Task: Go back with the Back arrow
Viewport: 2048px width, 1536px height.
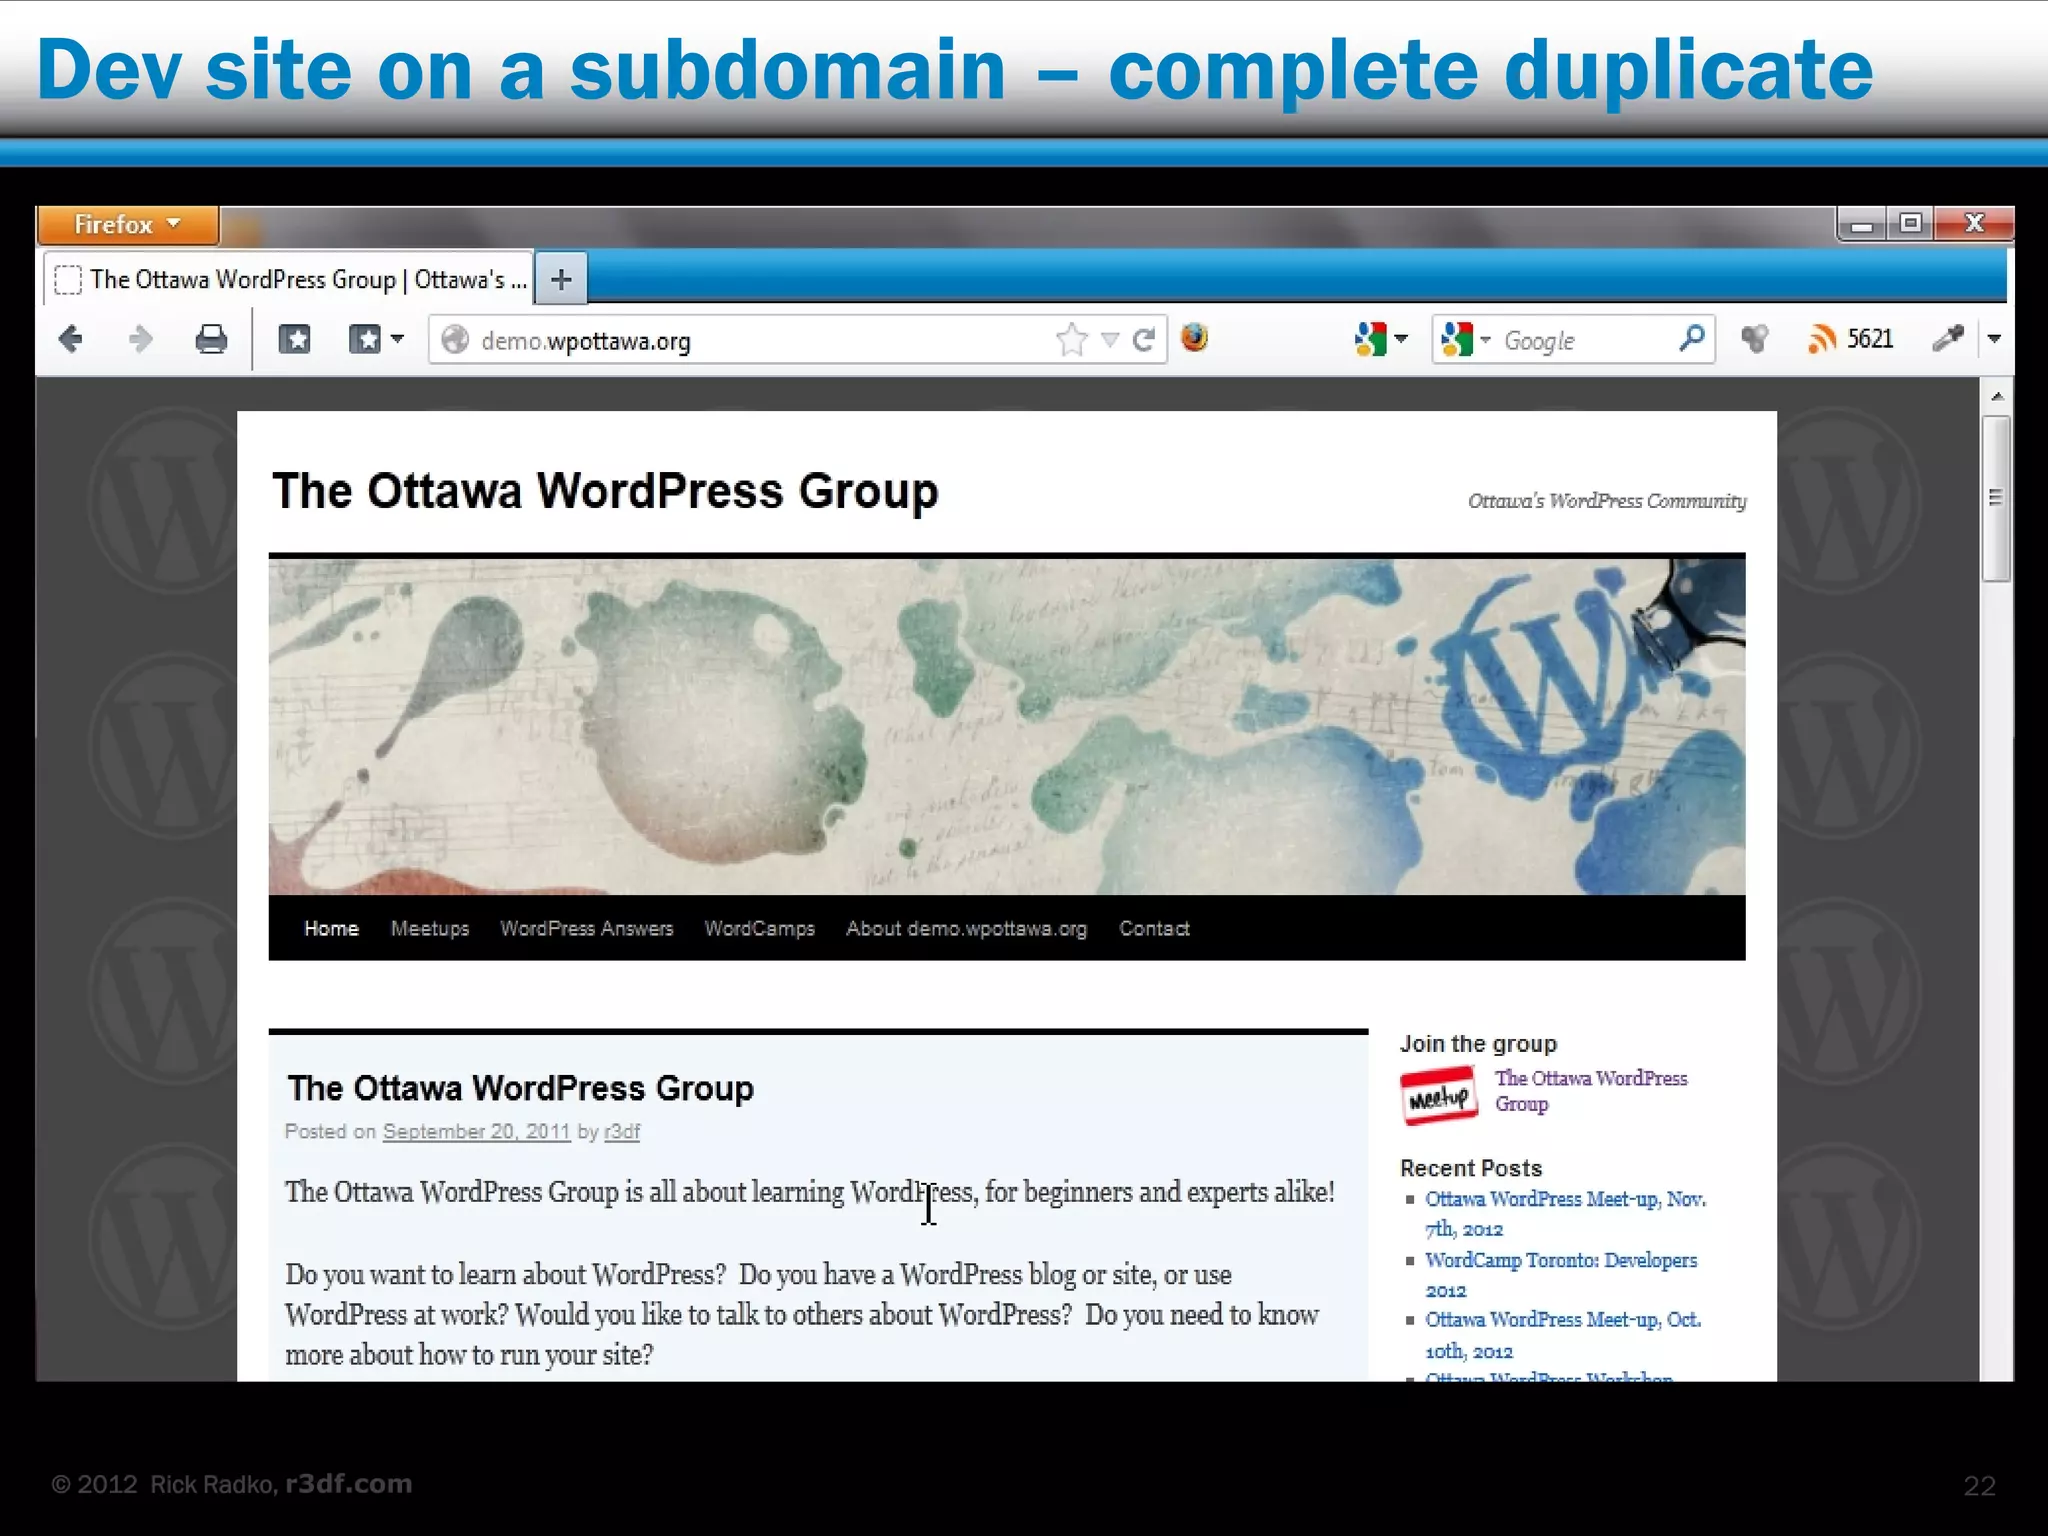Action: (x=71, y=340)
